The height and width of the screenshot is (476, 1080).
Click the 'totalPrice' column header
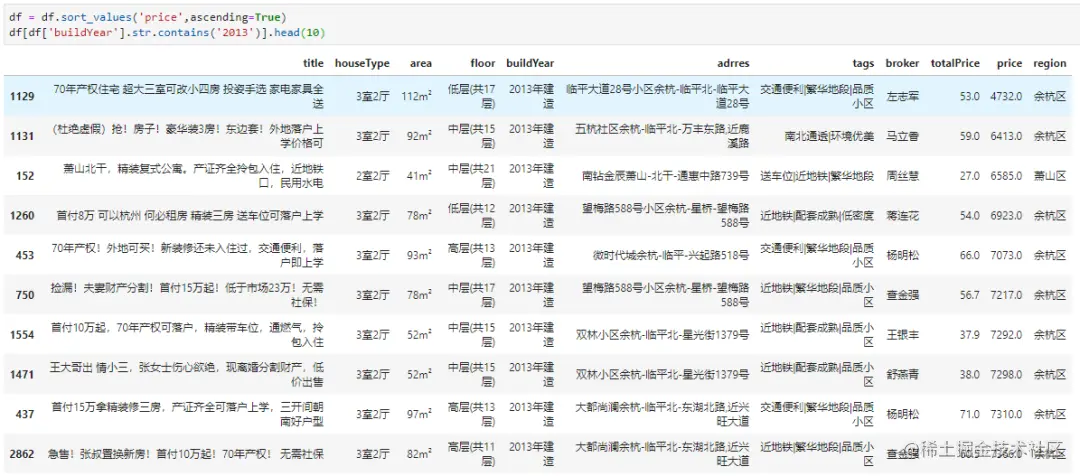point(955,63)
